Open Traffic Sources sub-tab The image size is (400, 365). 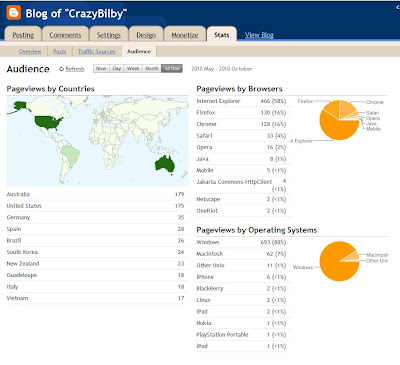[x=97, y=51]
